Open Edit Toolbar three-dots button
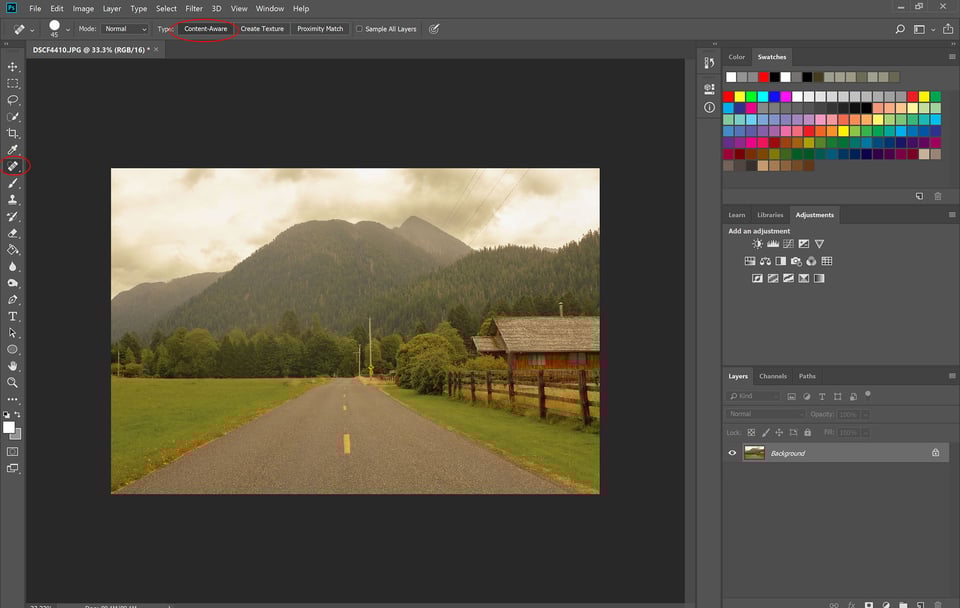Image resolution: width=960 pixels, height=608 pixels. pos(12,399)
